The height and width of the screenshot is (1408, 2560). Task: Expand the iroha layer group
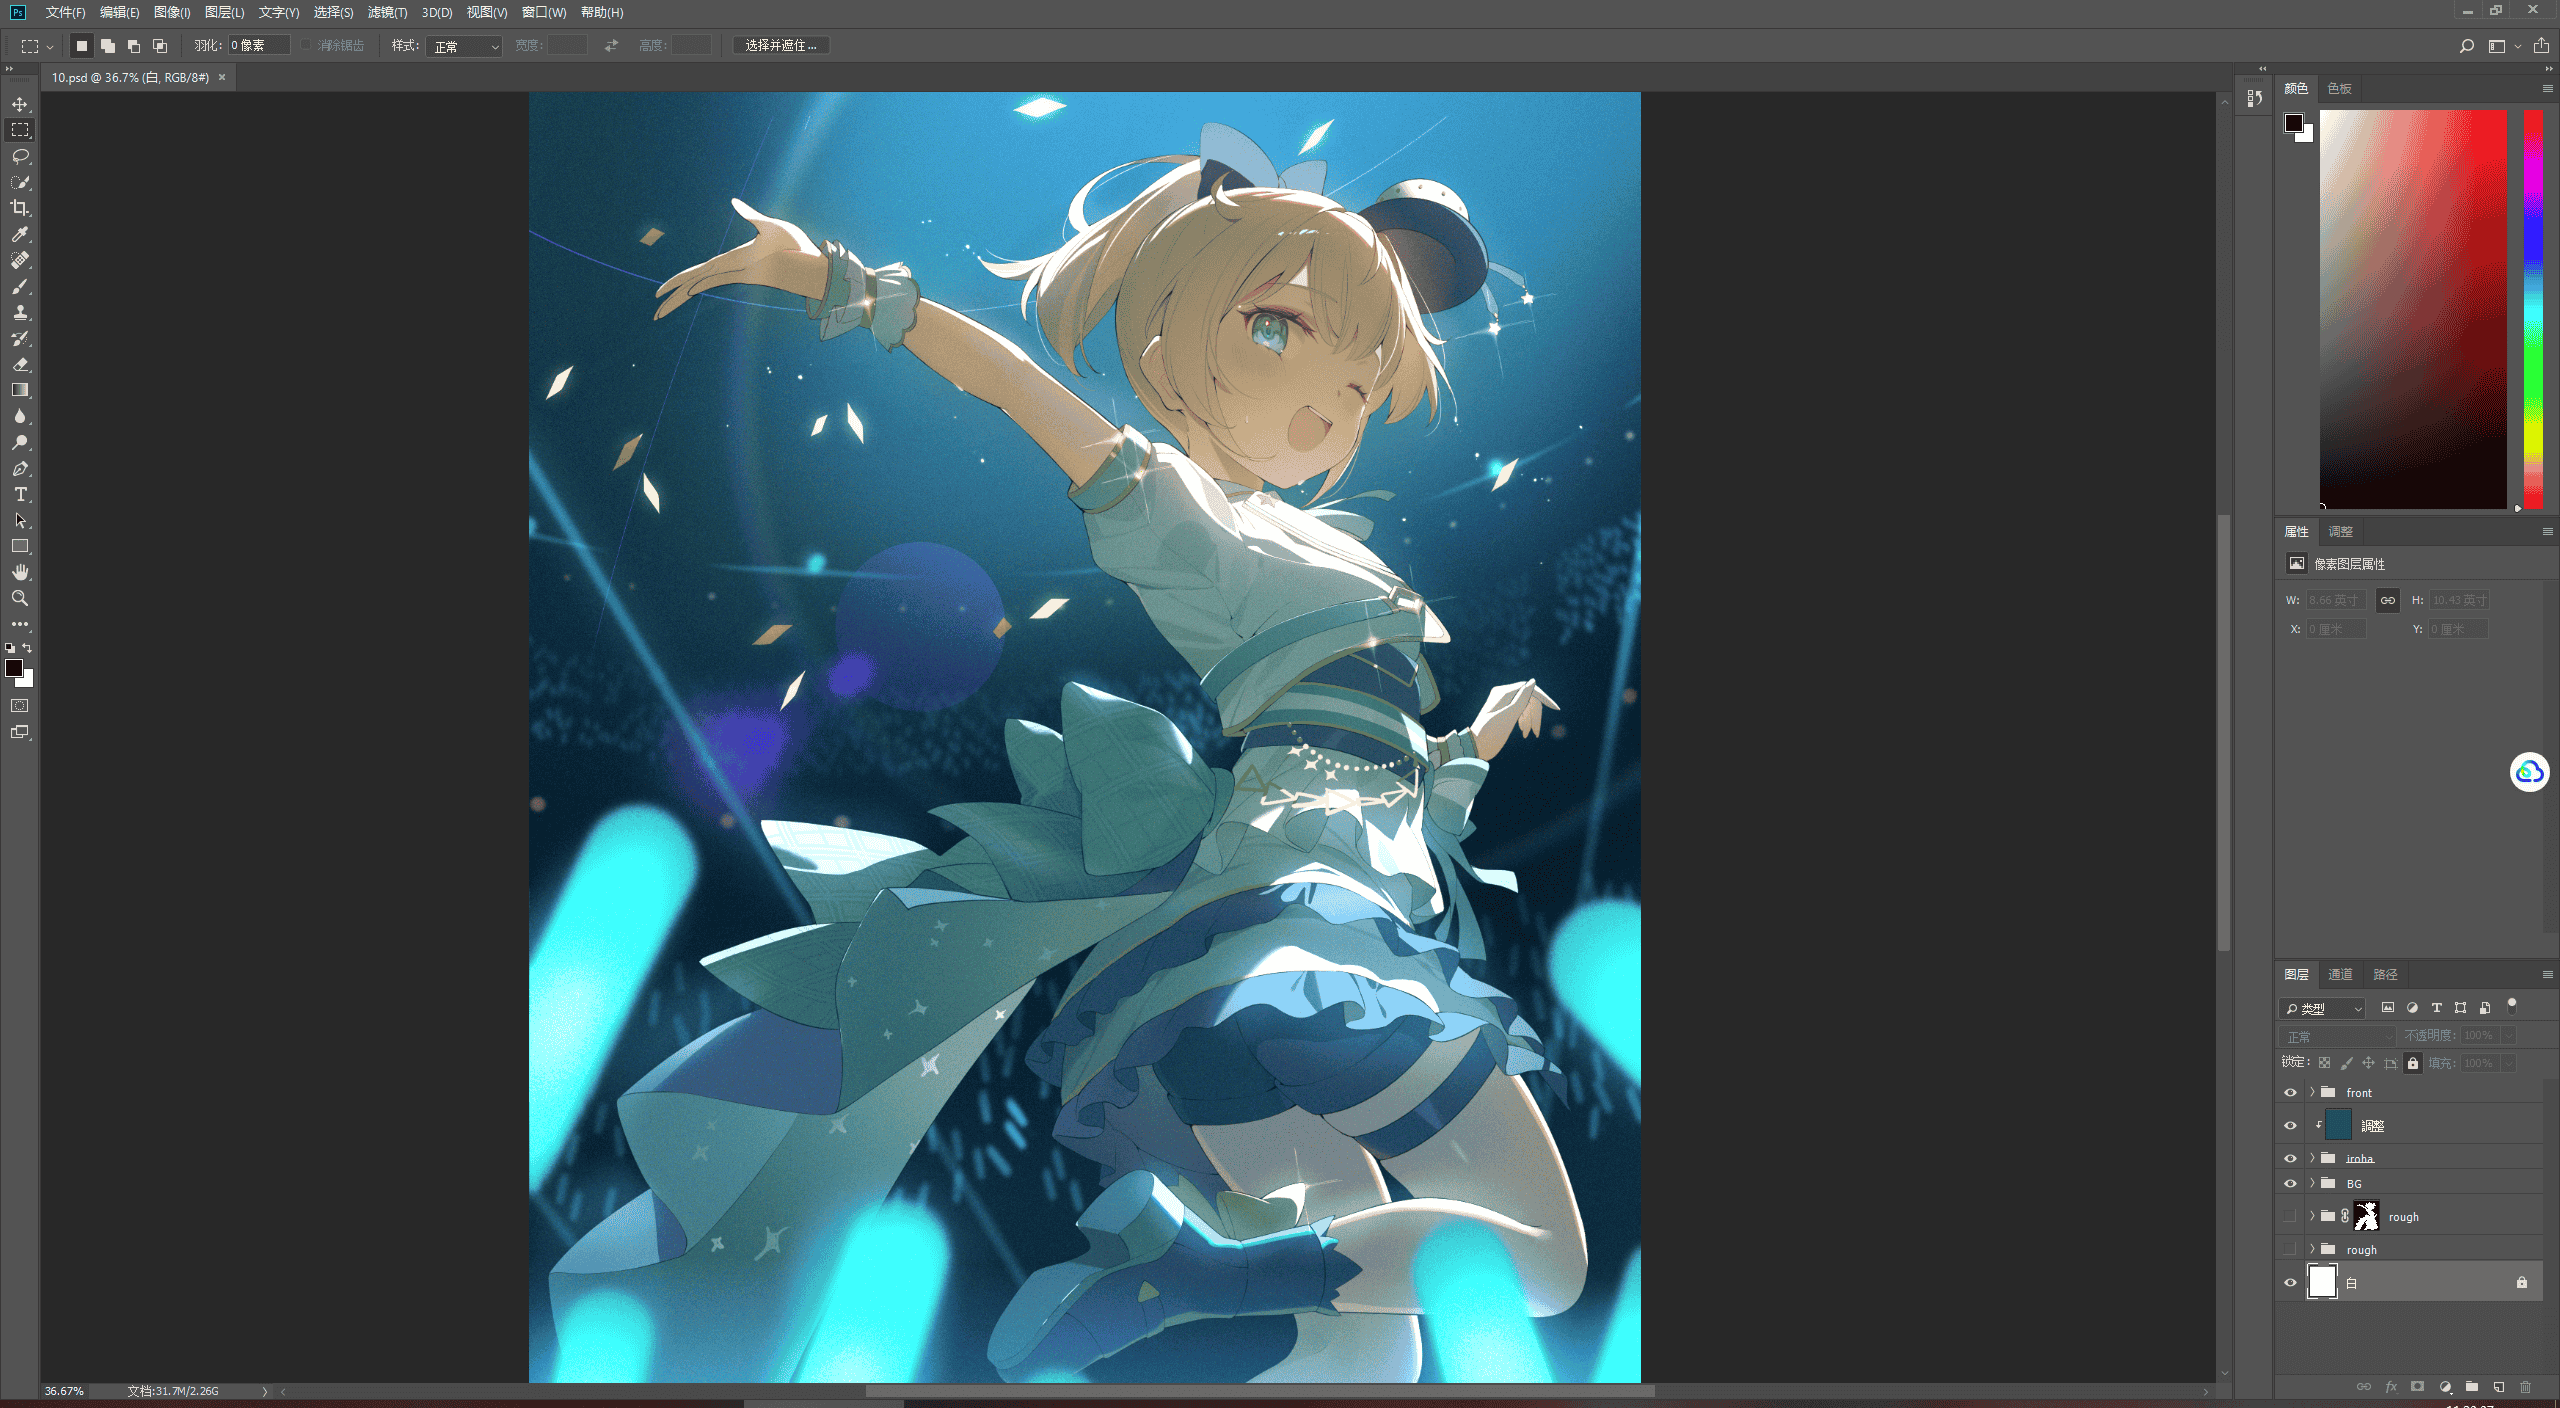point(2312,1158)
